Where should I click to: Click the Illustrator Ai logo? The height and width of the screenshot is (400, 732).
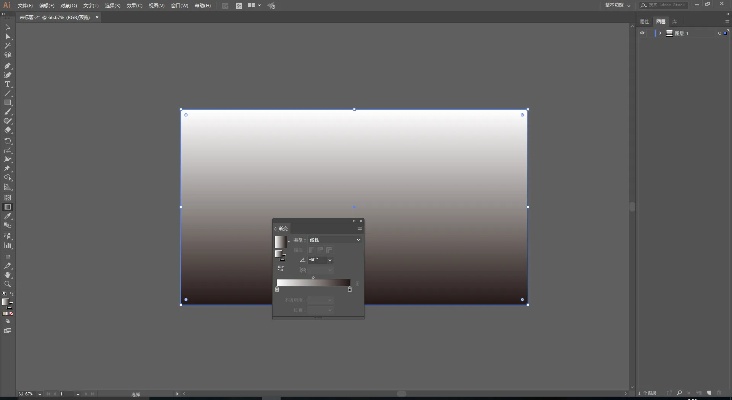click(x=7, y=5)
